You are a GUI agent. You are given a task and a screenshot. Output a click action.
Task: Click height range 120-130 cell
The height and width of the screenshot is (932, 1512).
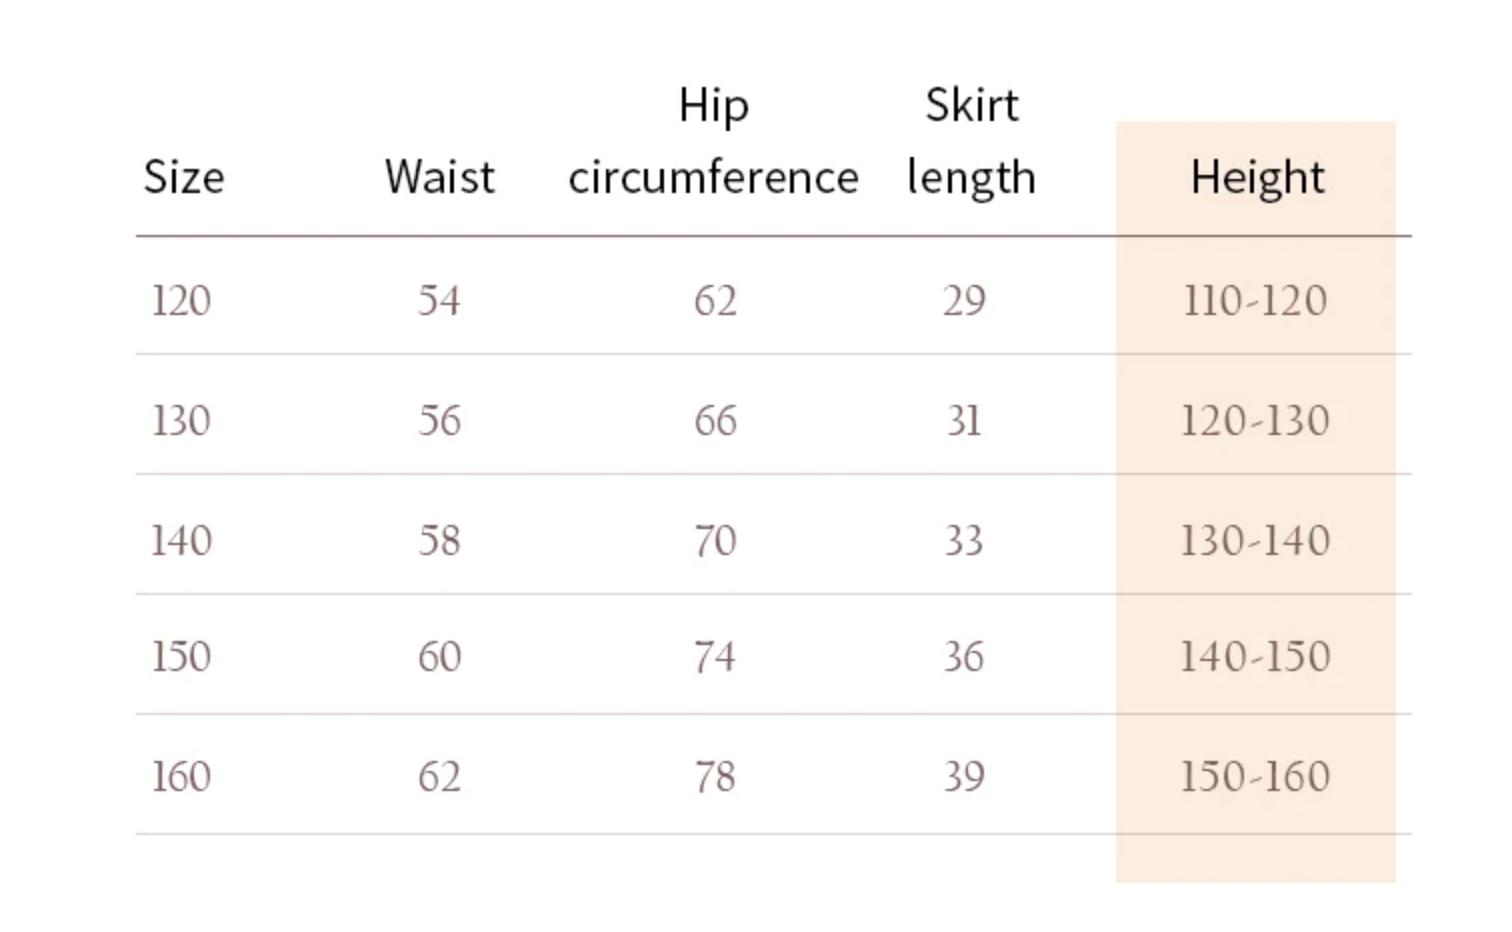[x=1255, y=420]
